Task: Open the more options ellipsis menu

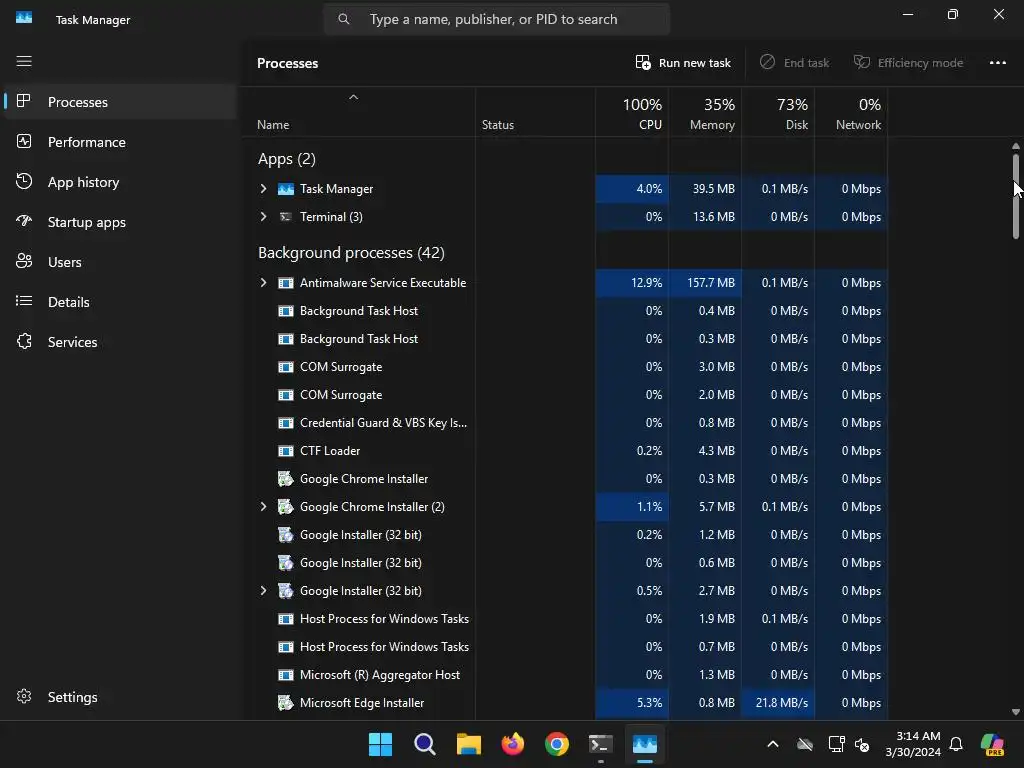Action: 998,63
